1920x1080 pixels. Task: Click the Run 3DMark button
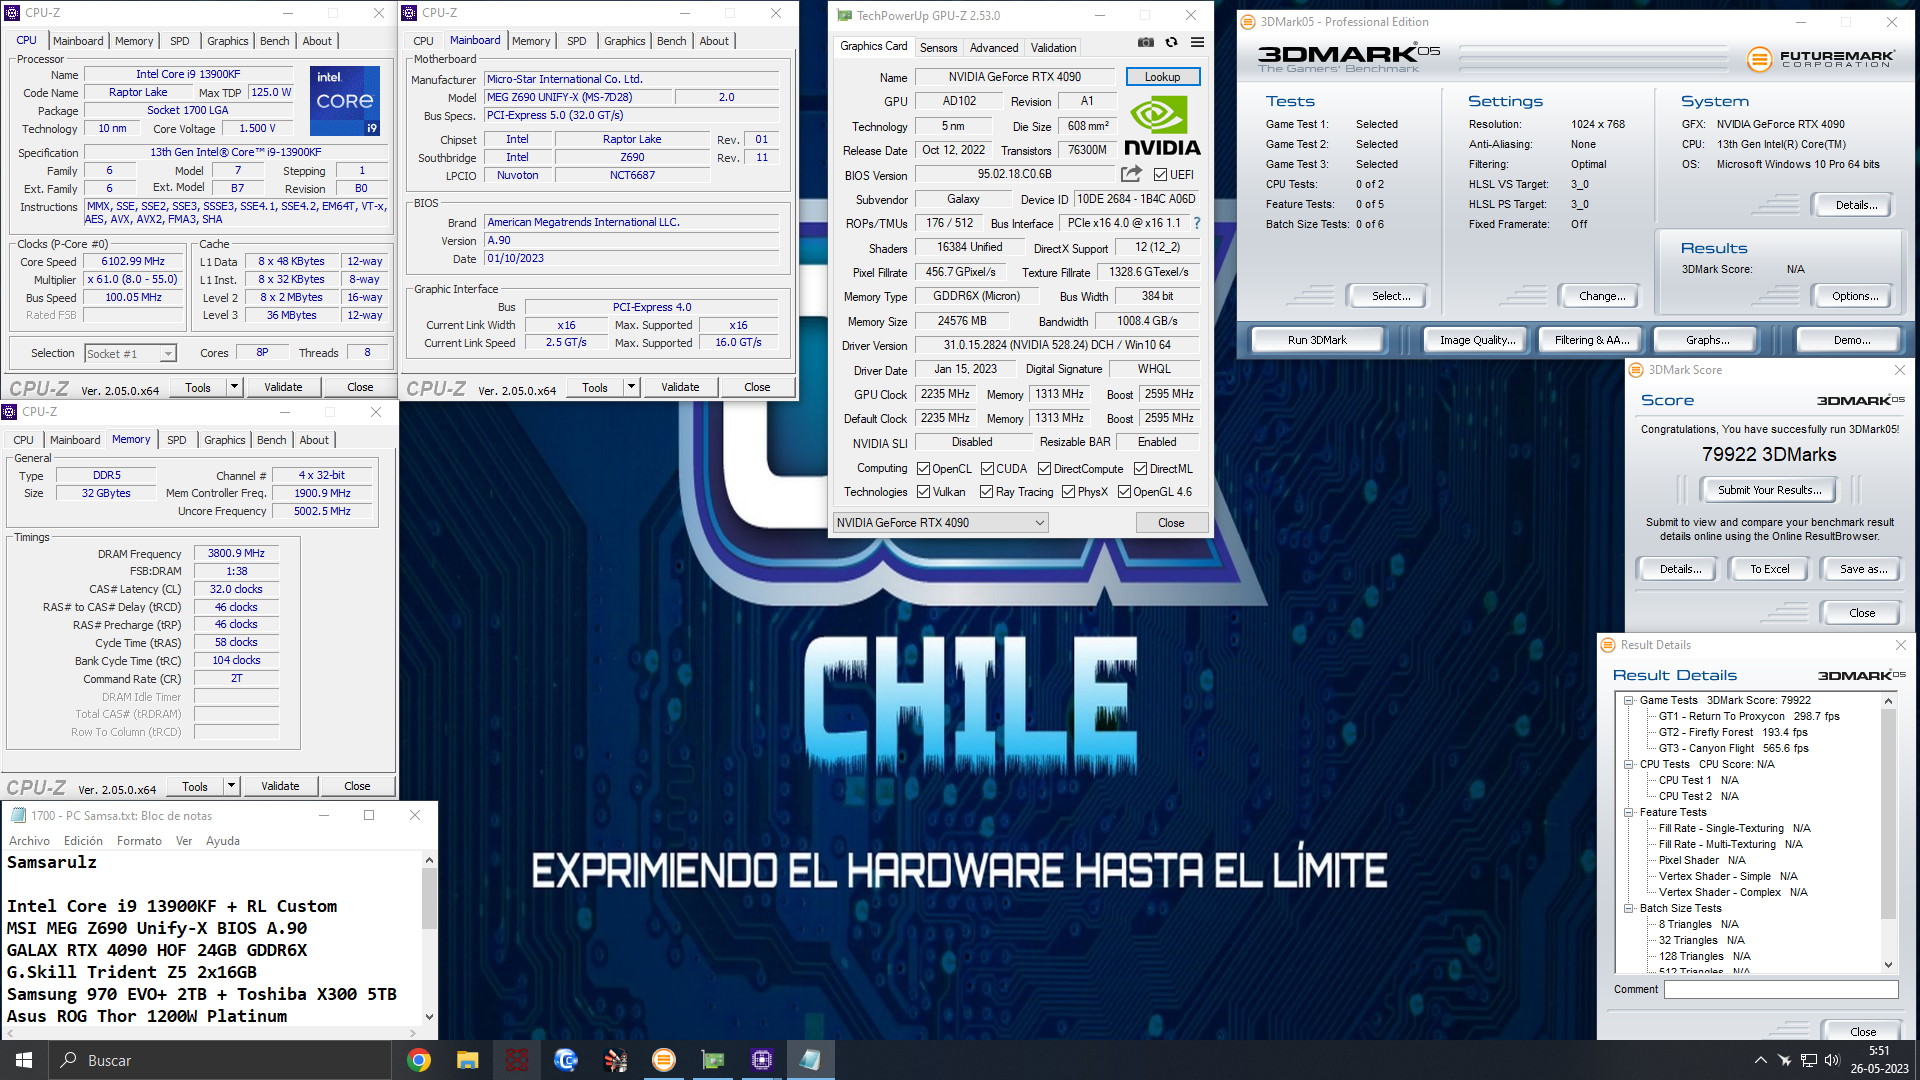(x=1317, y=340)
